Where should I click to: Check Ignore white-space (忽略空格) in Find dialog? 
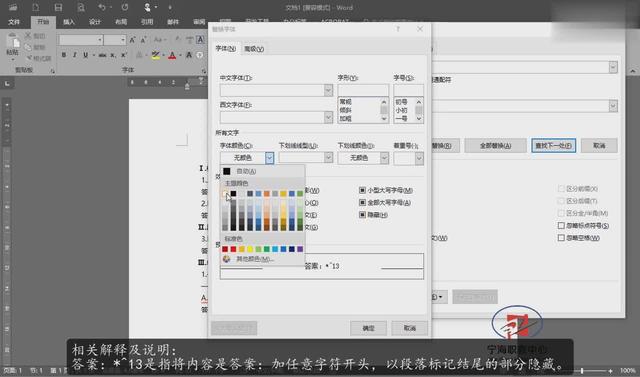coord(561,237)
